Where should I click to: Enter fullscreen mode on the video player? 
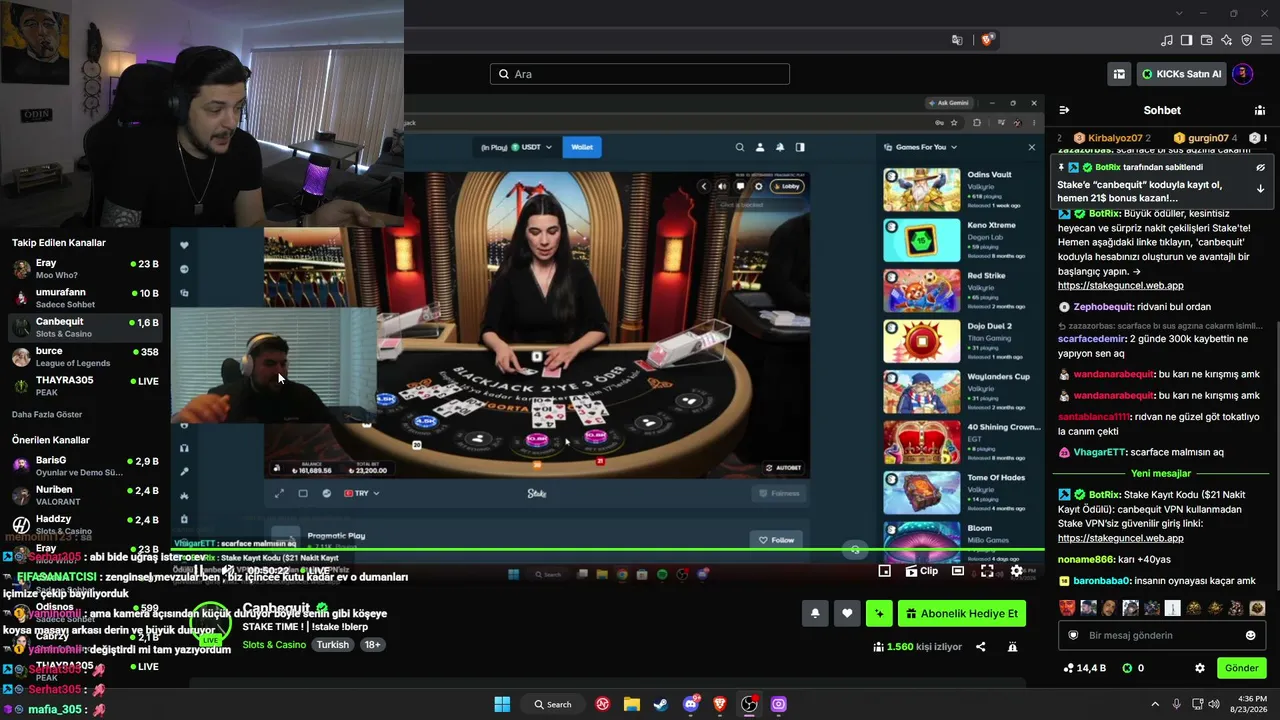coord(987,571)
